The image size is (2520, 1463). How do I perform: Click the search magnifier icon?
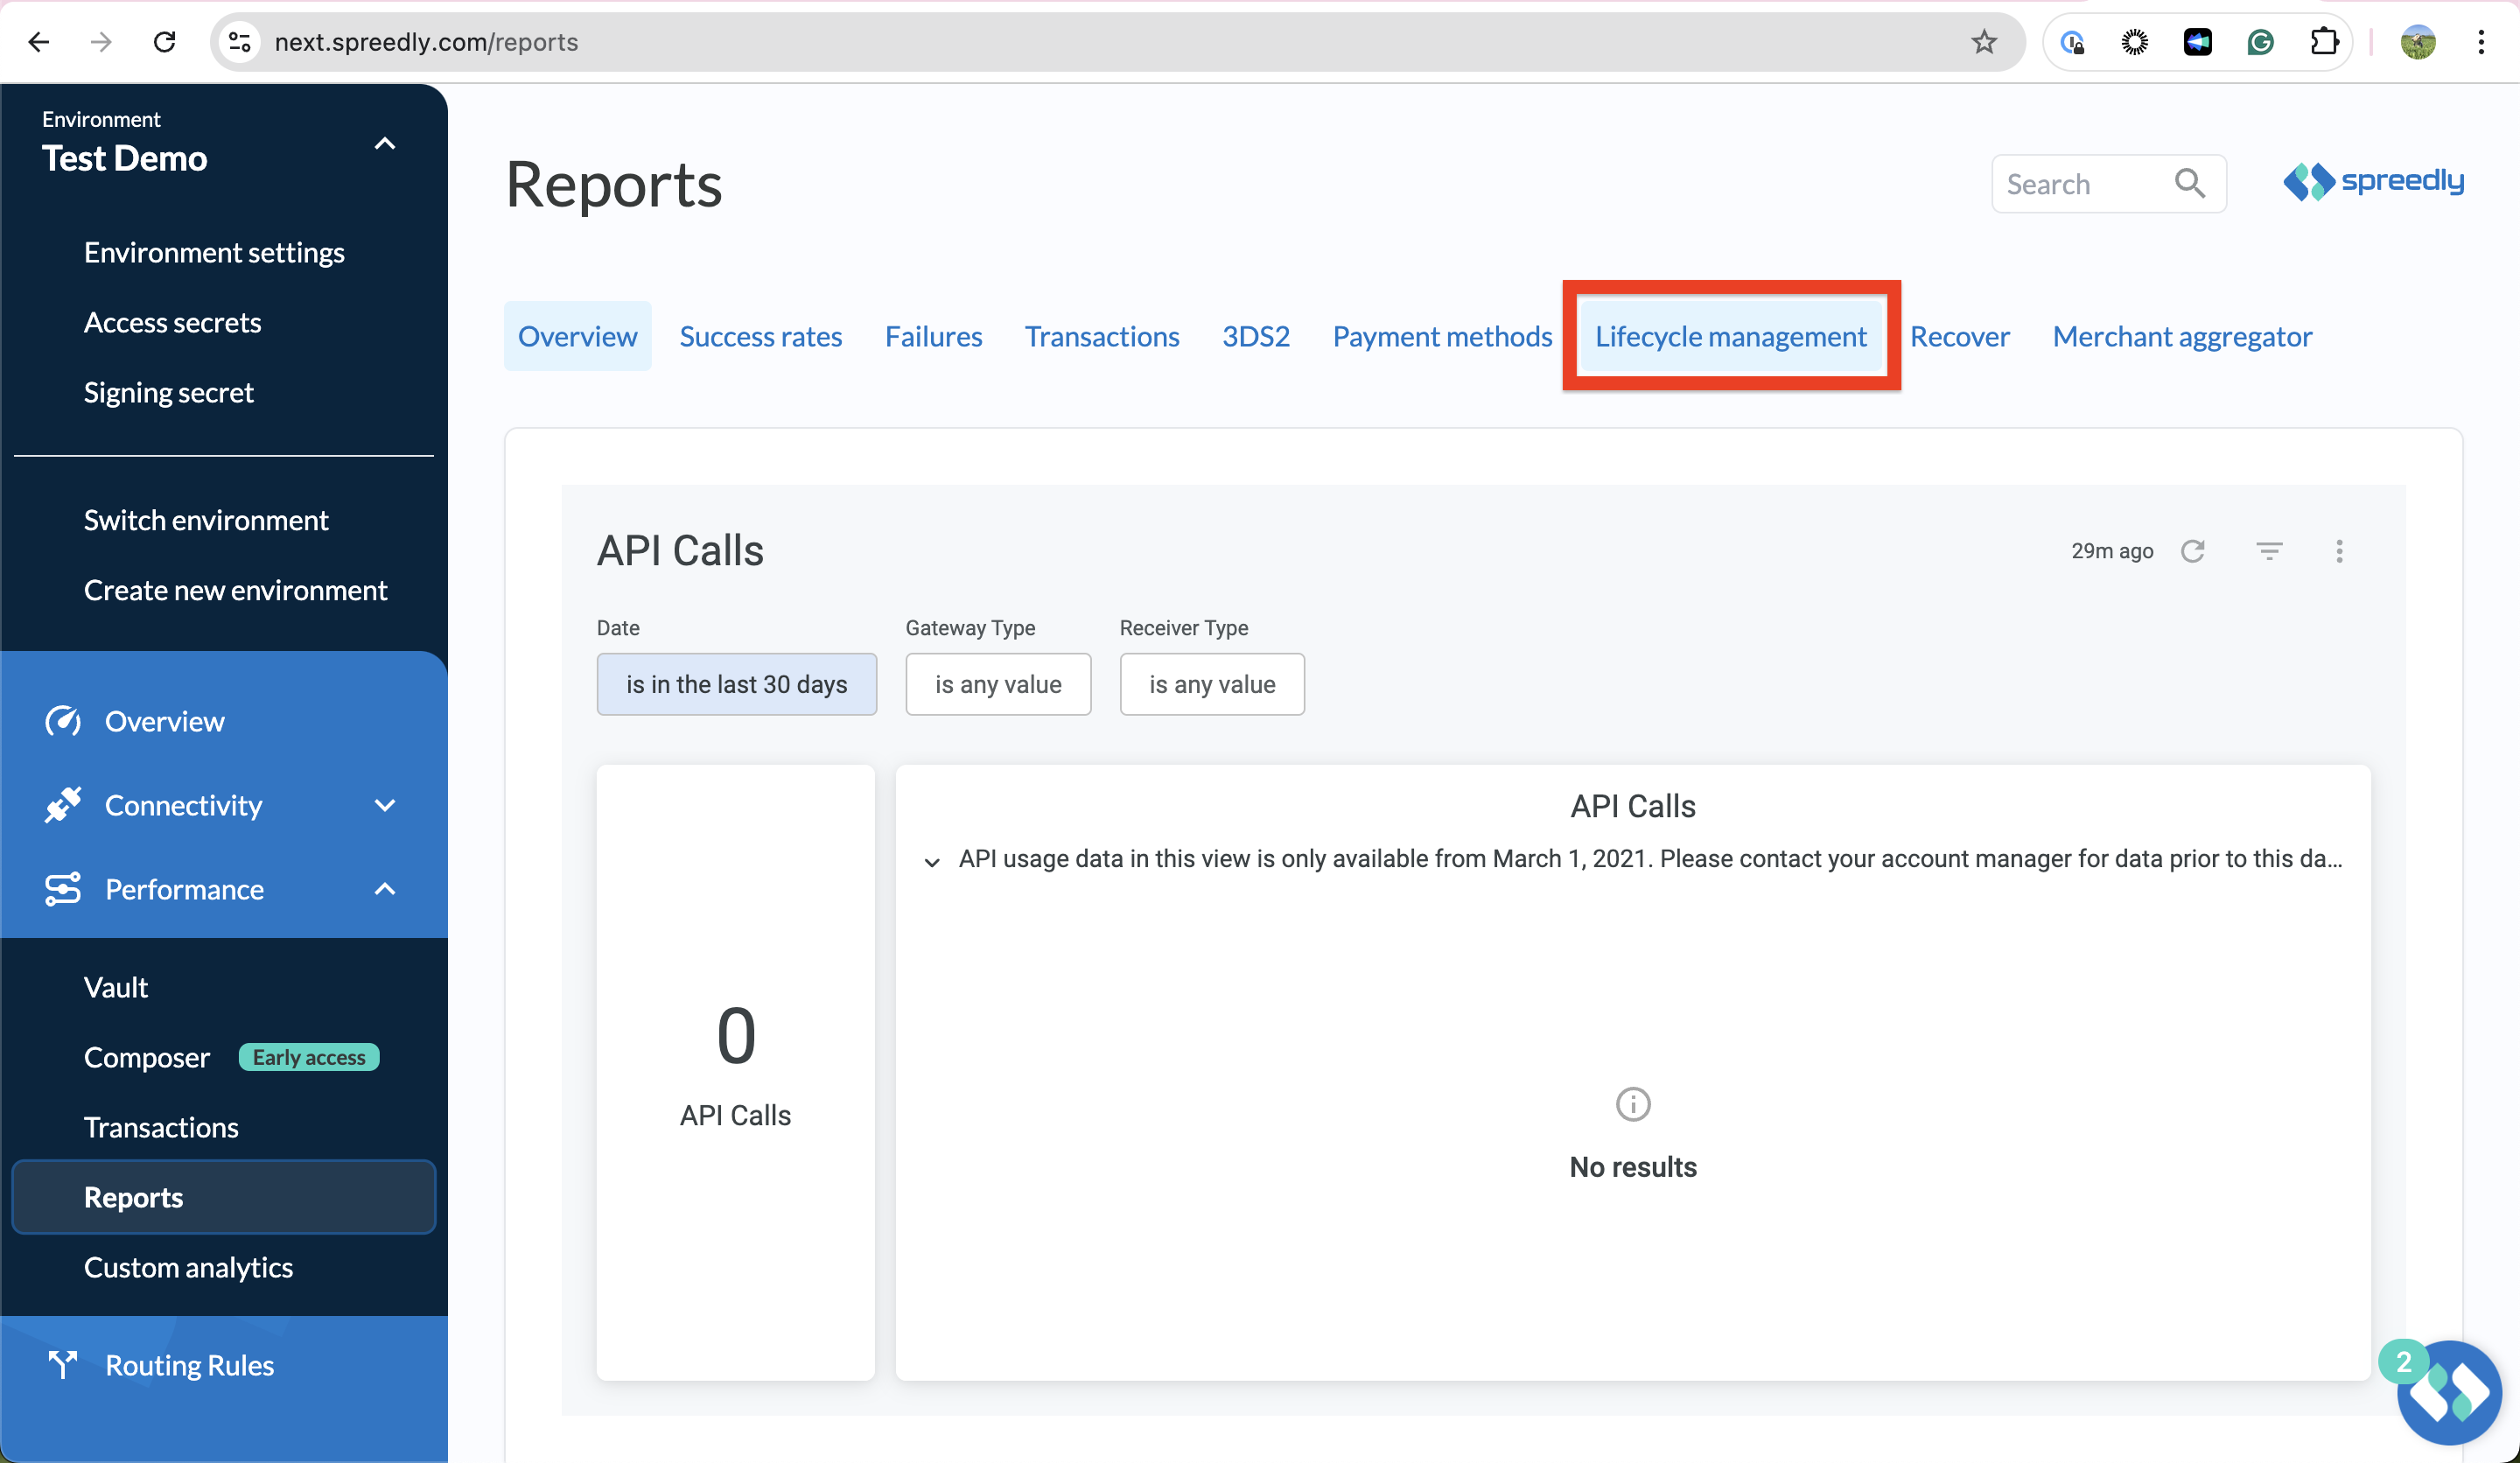click(2190, 183)
